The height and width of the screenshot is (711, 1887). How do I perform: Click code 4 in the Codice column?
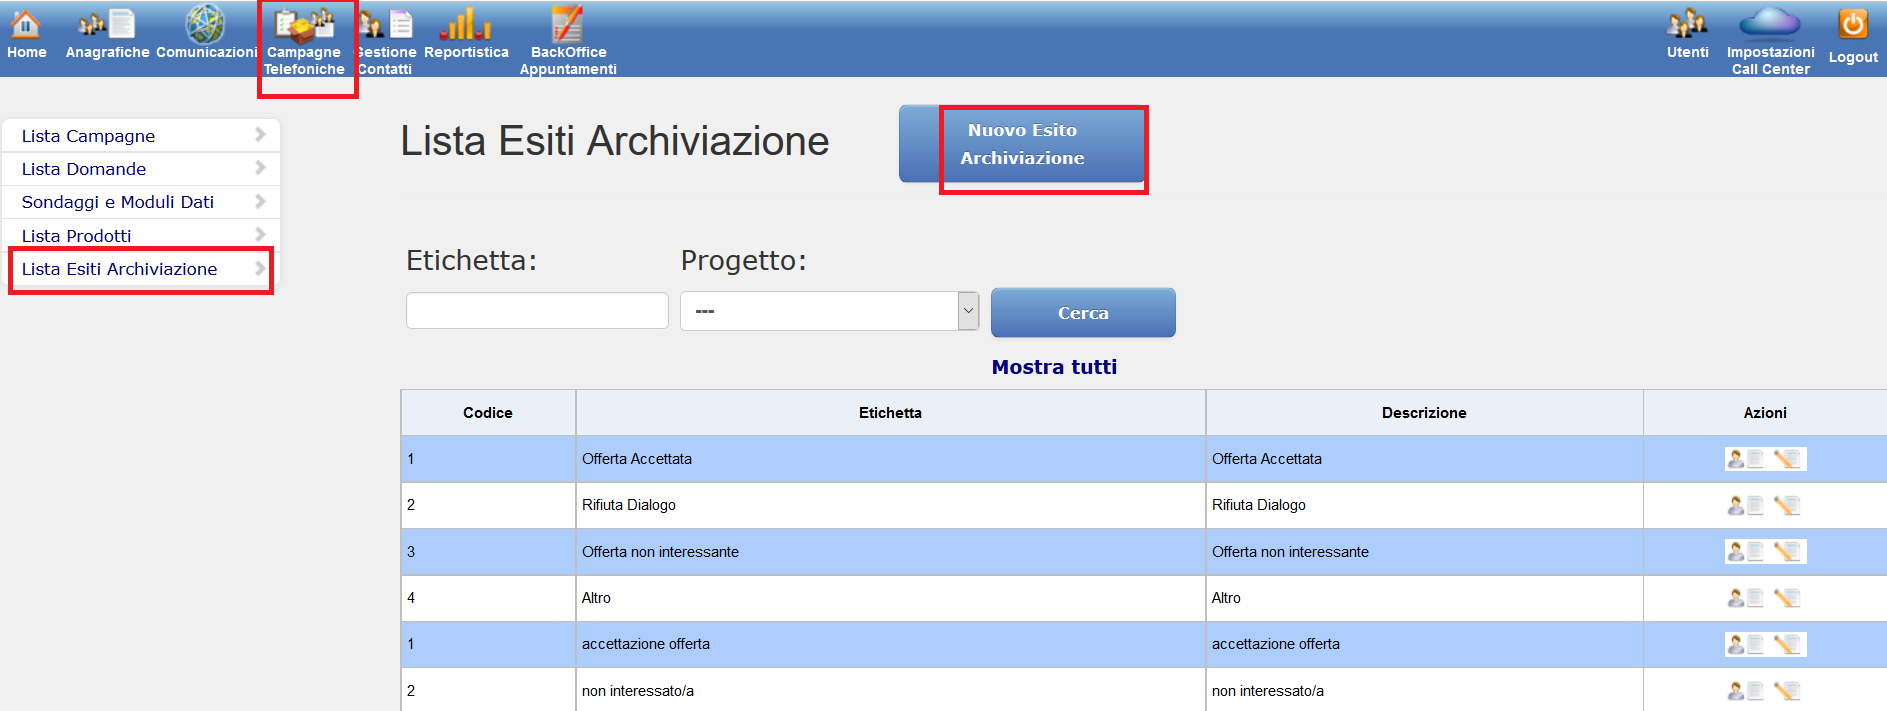pyautogui.click(x=411, y=598)
